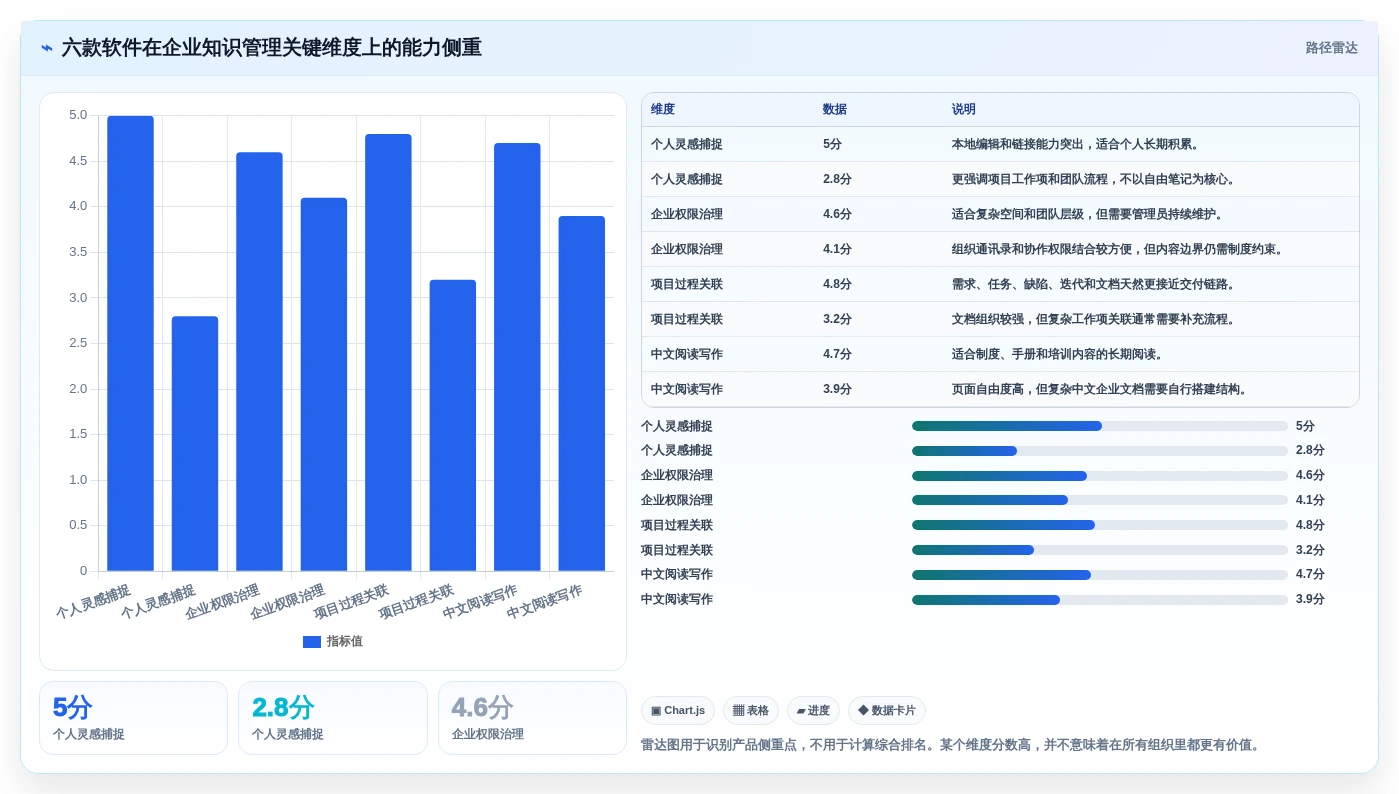Click the progress bar labelled 4.1分
The height and width of the screenshot is (794, 1399).
[x=1100, y=500]
